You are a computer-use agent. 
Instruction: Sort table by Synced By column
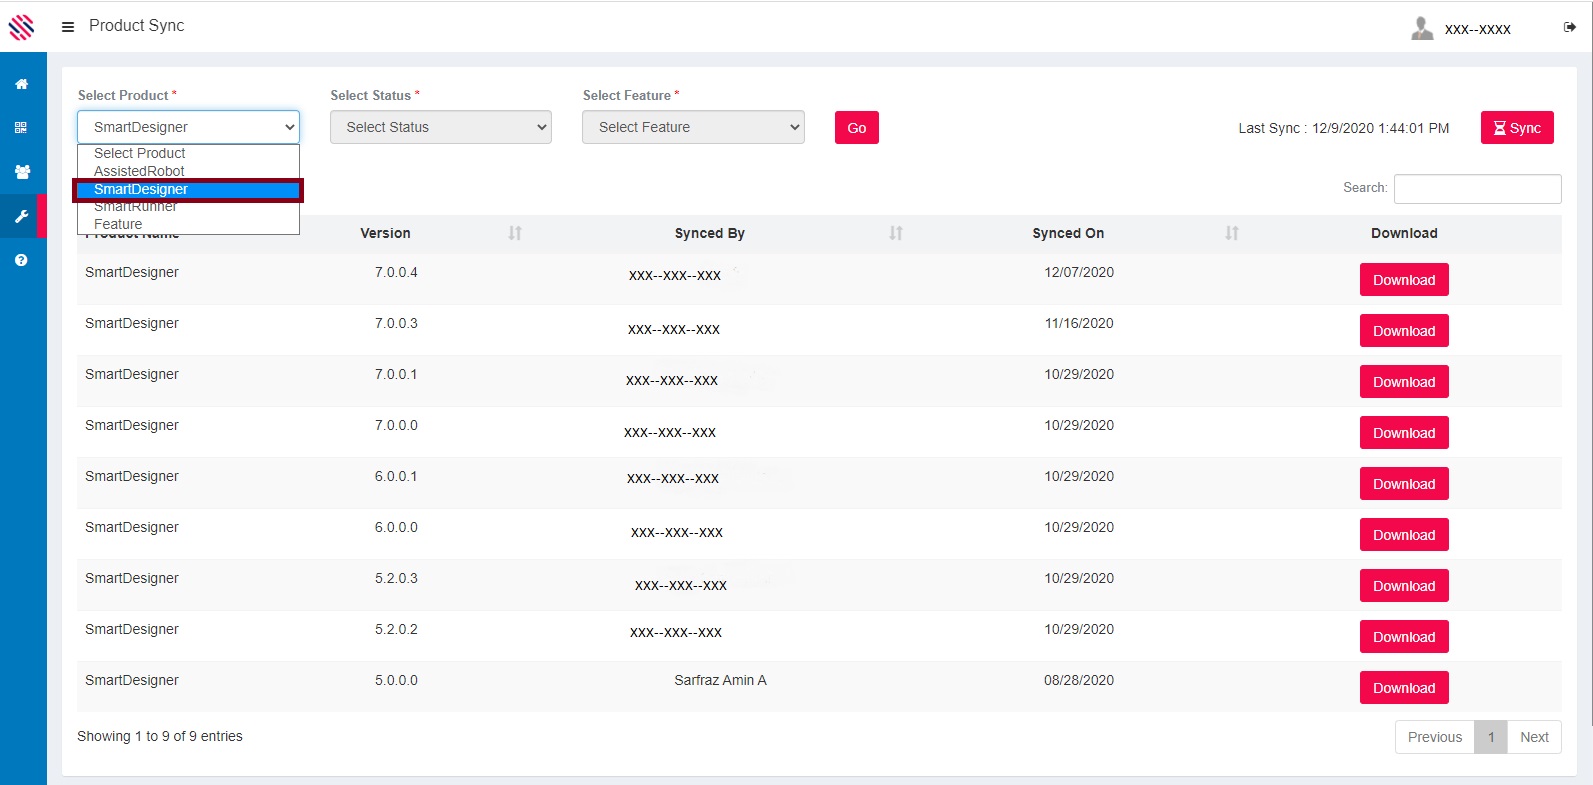coord(895,233)
